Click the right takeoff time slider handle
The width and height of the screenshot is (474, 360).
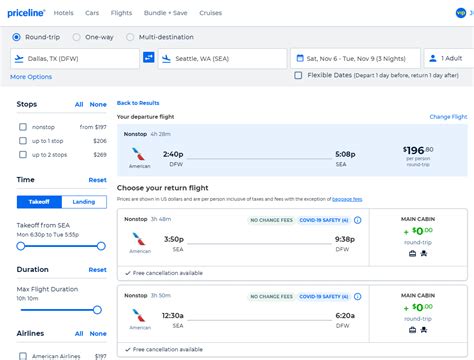101,246
